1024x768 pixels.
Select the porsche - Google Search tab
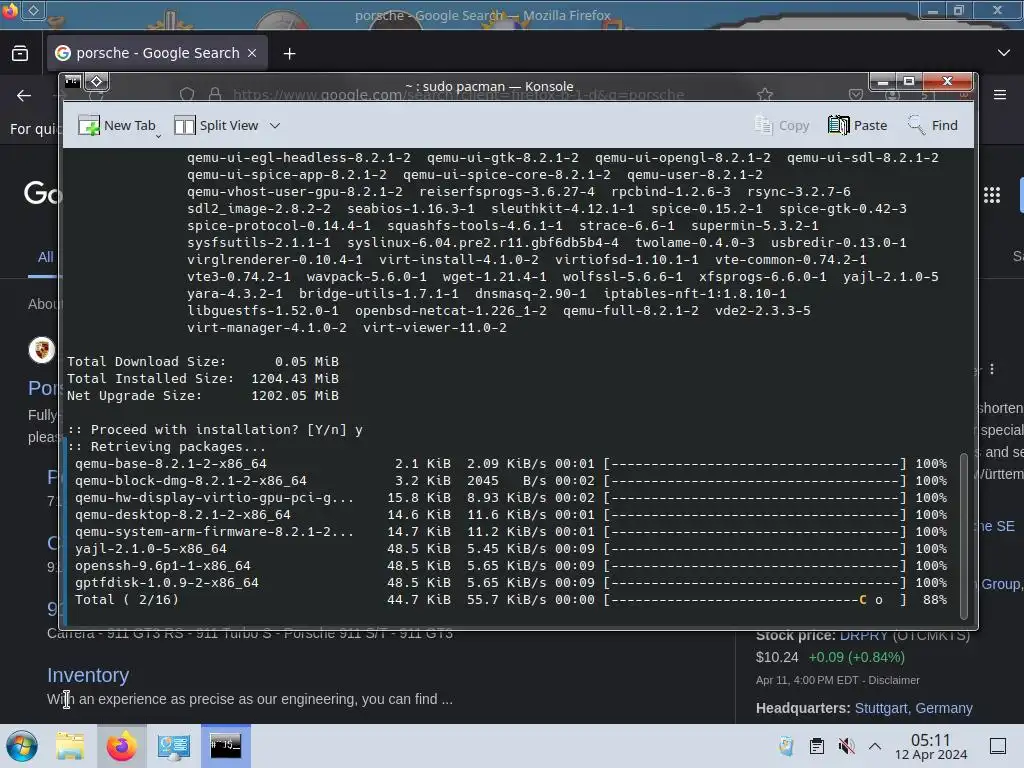[x=157, y=53]
